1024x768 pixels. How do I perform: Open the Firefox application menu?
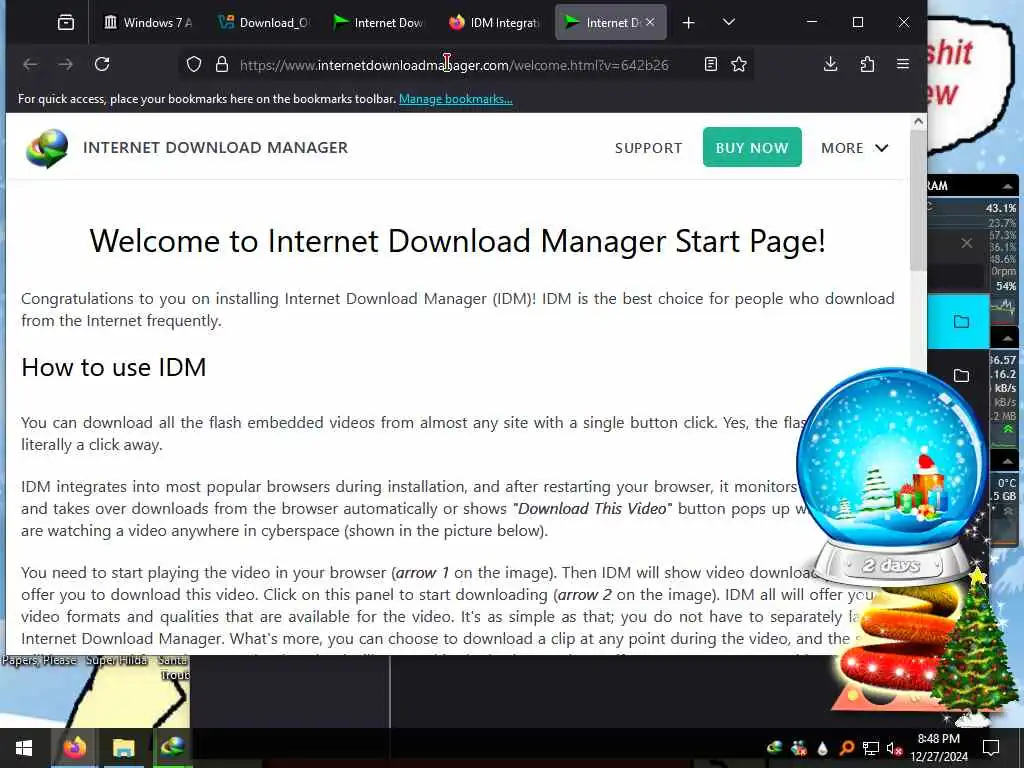click(x=903, y=64)
